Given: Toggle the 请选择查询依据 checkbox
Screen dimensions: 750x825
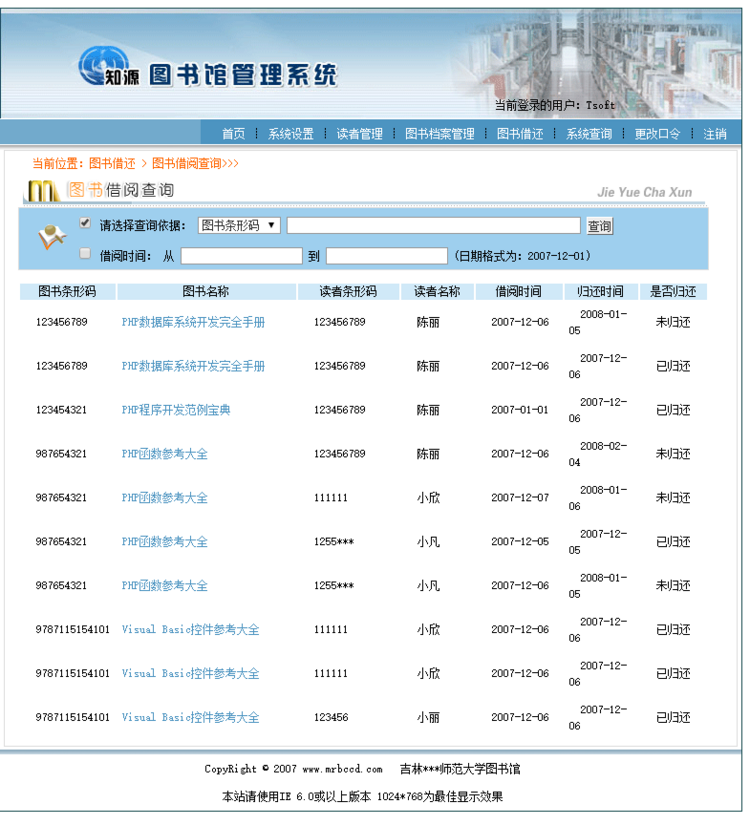Looking at the screenshot, I should (85, 223).
